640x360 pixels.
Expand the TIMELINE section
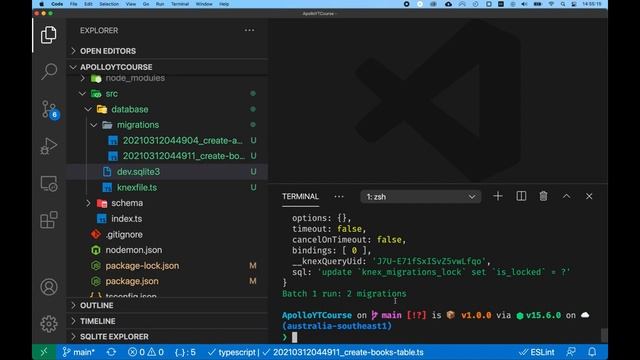pos(167,321)
